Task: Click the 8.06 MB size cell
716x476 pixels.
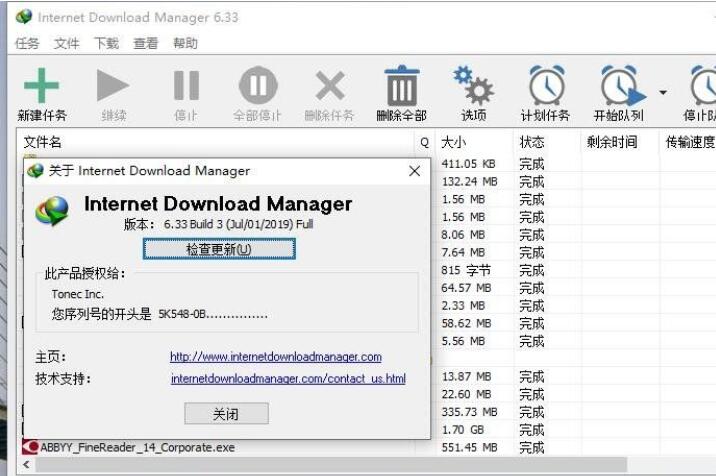Action: pos(463,234)
